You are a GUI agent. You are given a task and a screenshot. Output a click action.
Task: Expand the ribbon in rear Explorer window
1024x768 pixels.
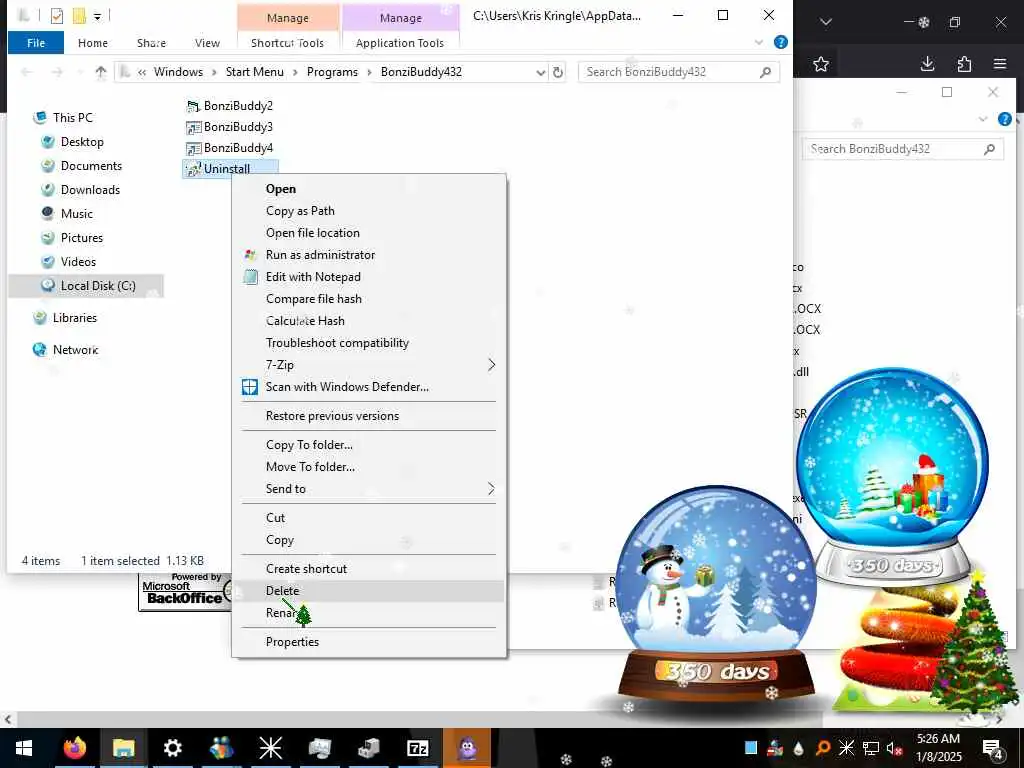[983, 119]
